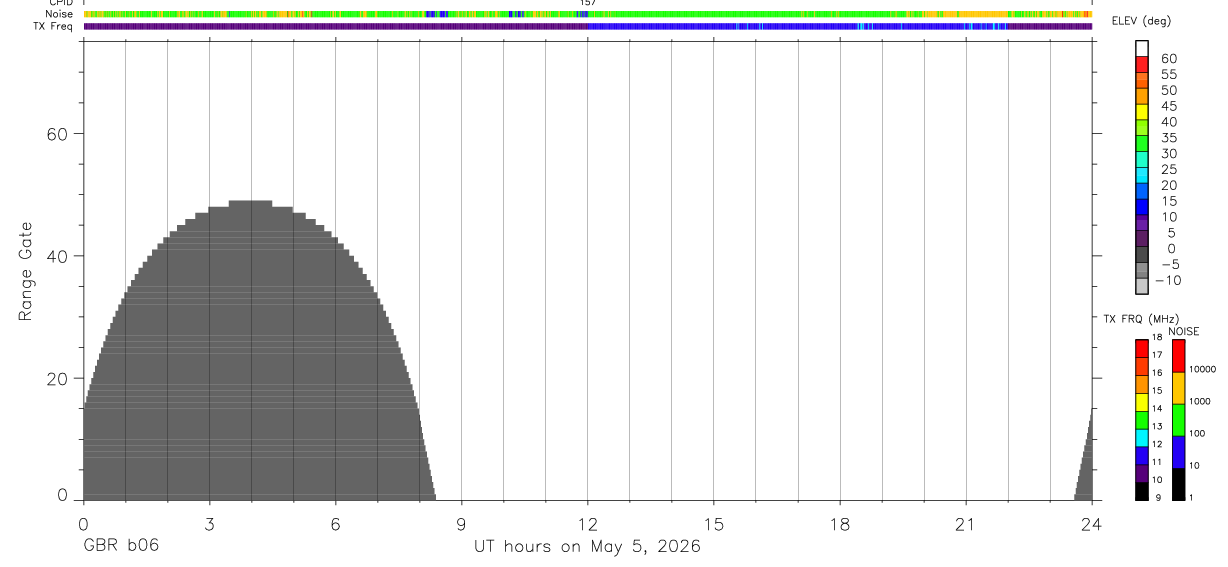Screen dimensions: 1228x567
Task: Select the 'NOISE' legend title
Action: pyautogui.click(x=1184, y=332)
